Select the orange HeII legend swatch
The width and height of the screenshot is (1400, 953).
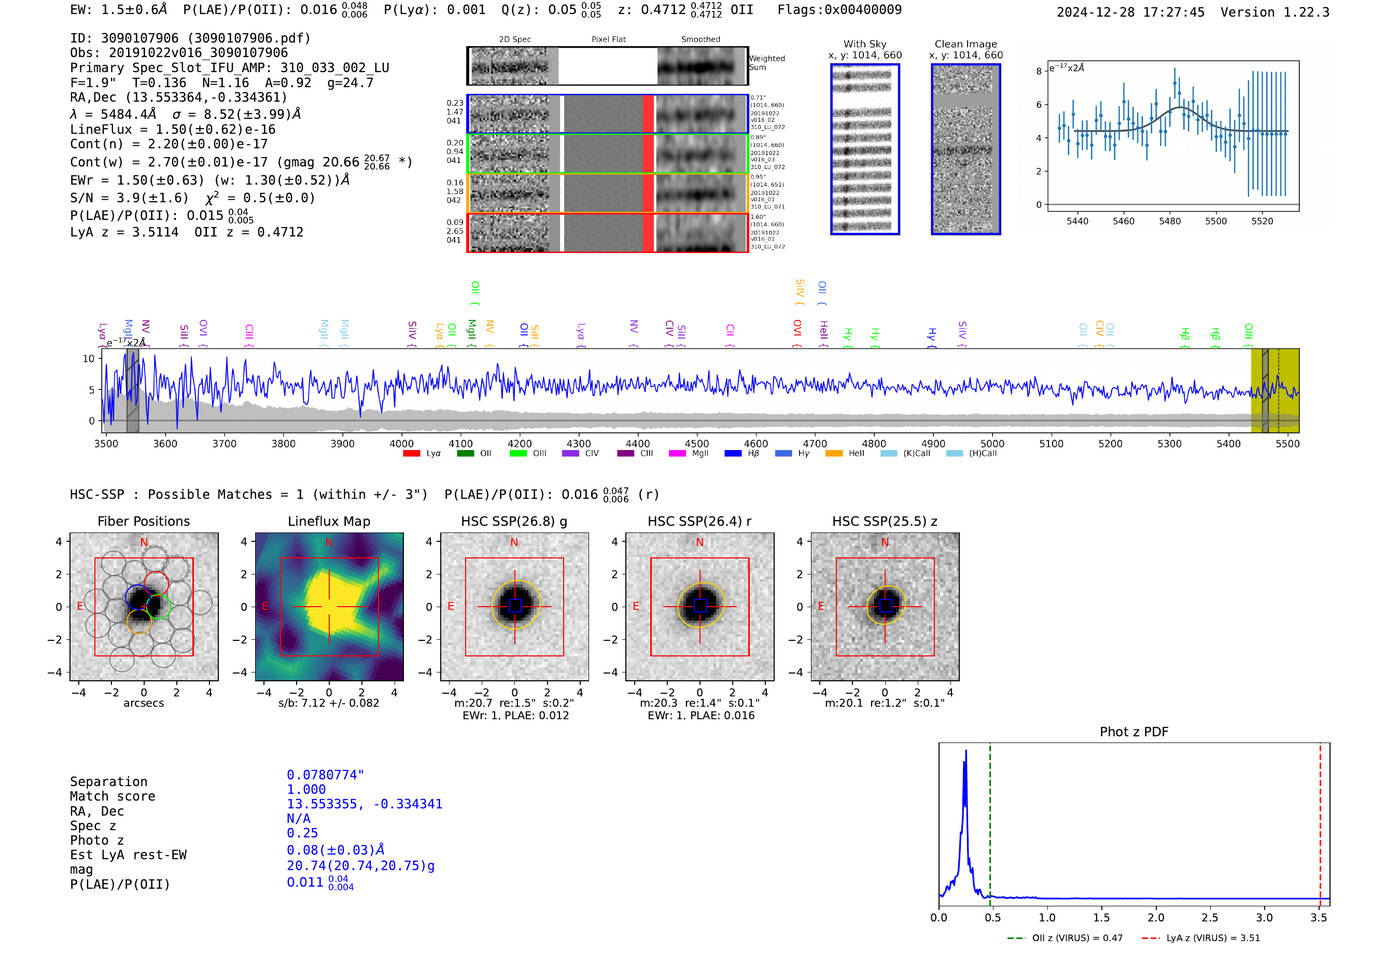tap(833, 454)
